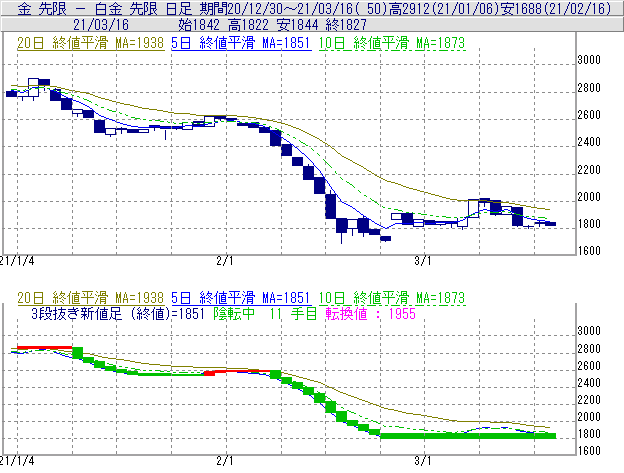Click the 20日 終値平滑 MA=1938 legend in the upper chart
This screenshot has height=473, width=624.
[x=90, y=43]
